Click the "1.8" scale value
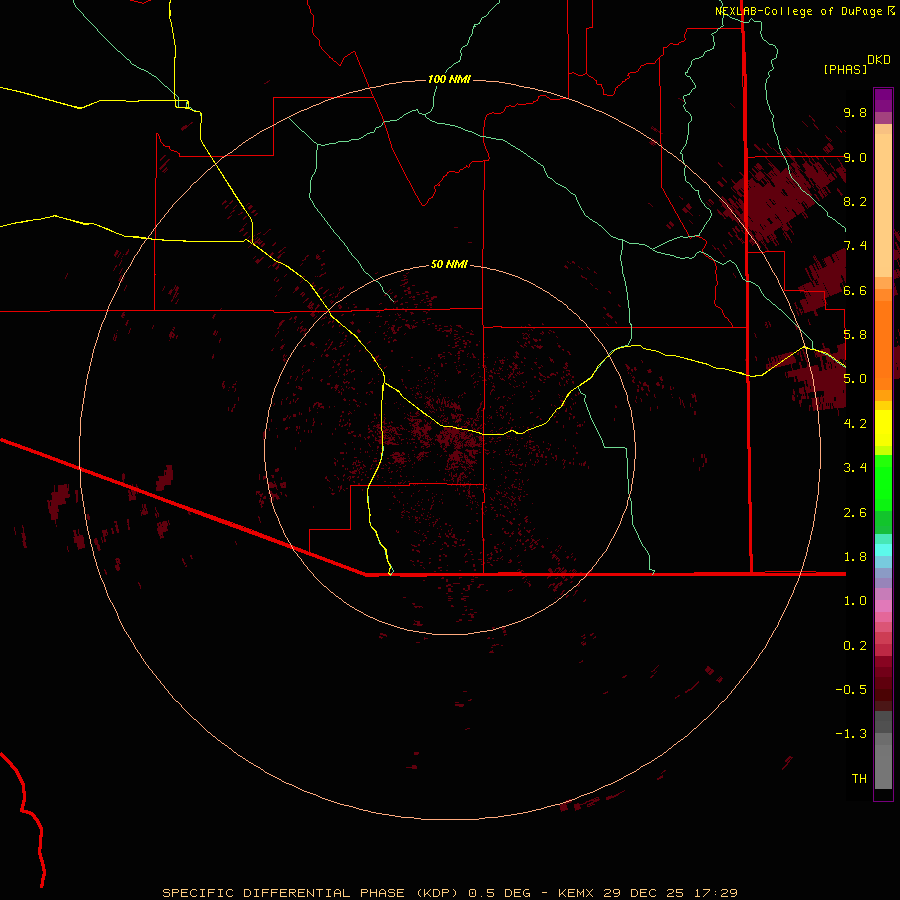900x900 pixels. (x=855, y=557)
